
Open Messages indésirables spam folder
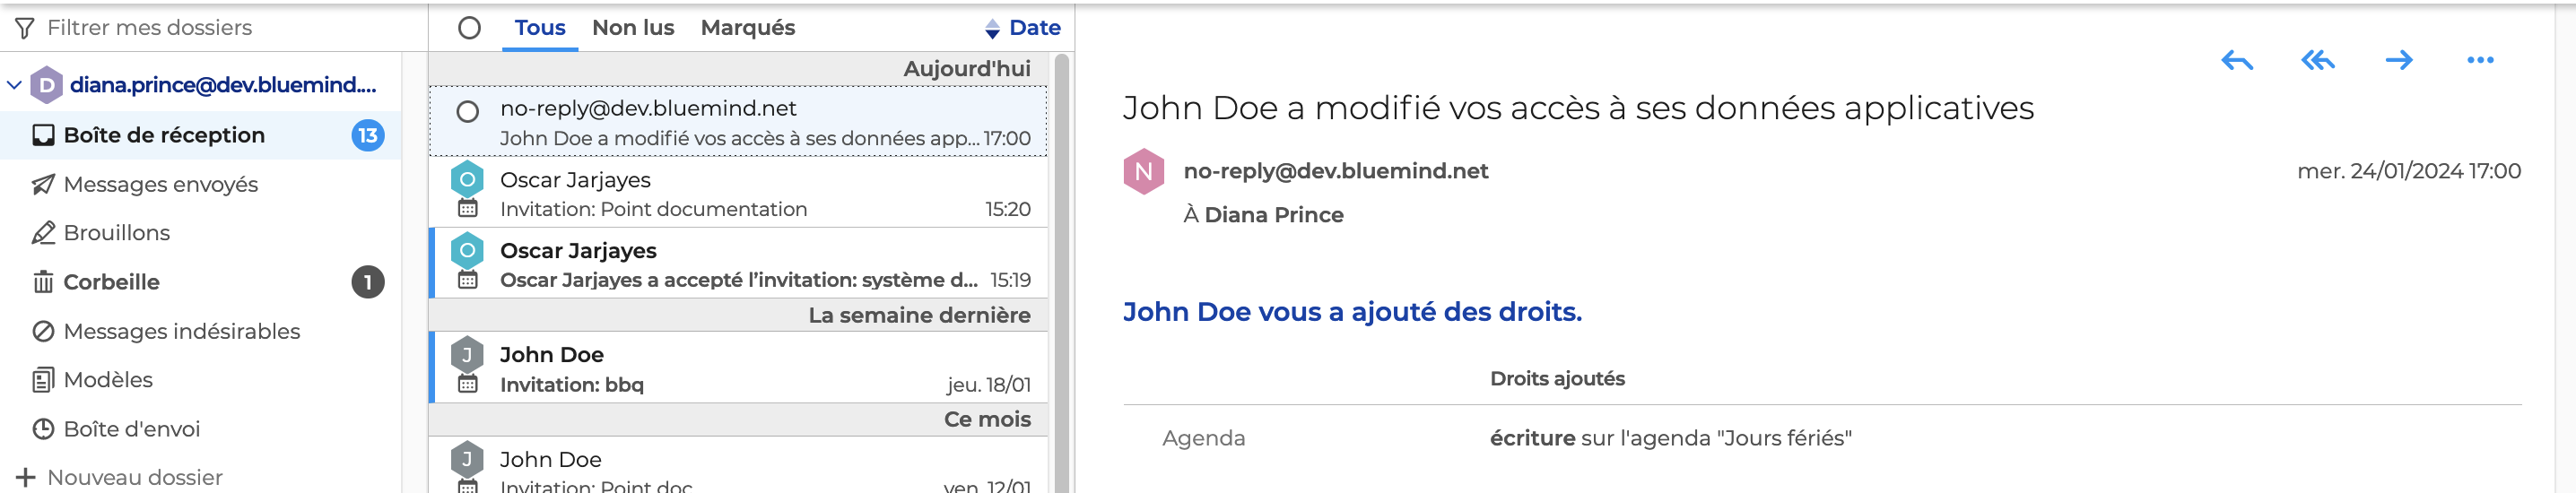click(181, 331)
